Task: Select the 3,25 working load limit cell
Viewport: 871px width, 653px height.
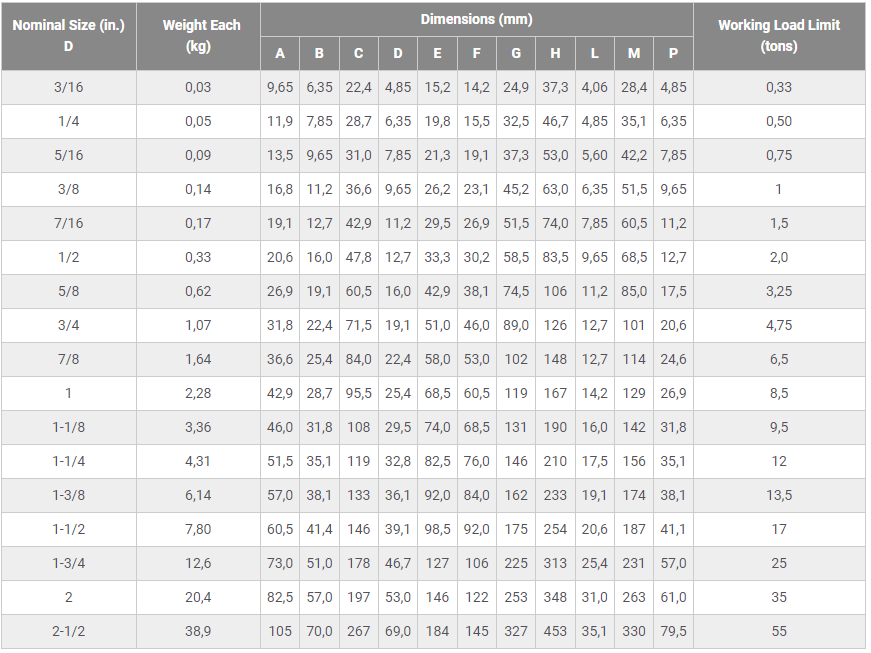Action: click(x=779, y=291)
